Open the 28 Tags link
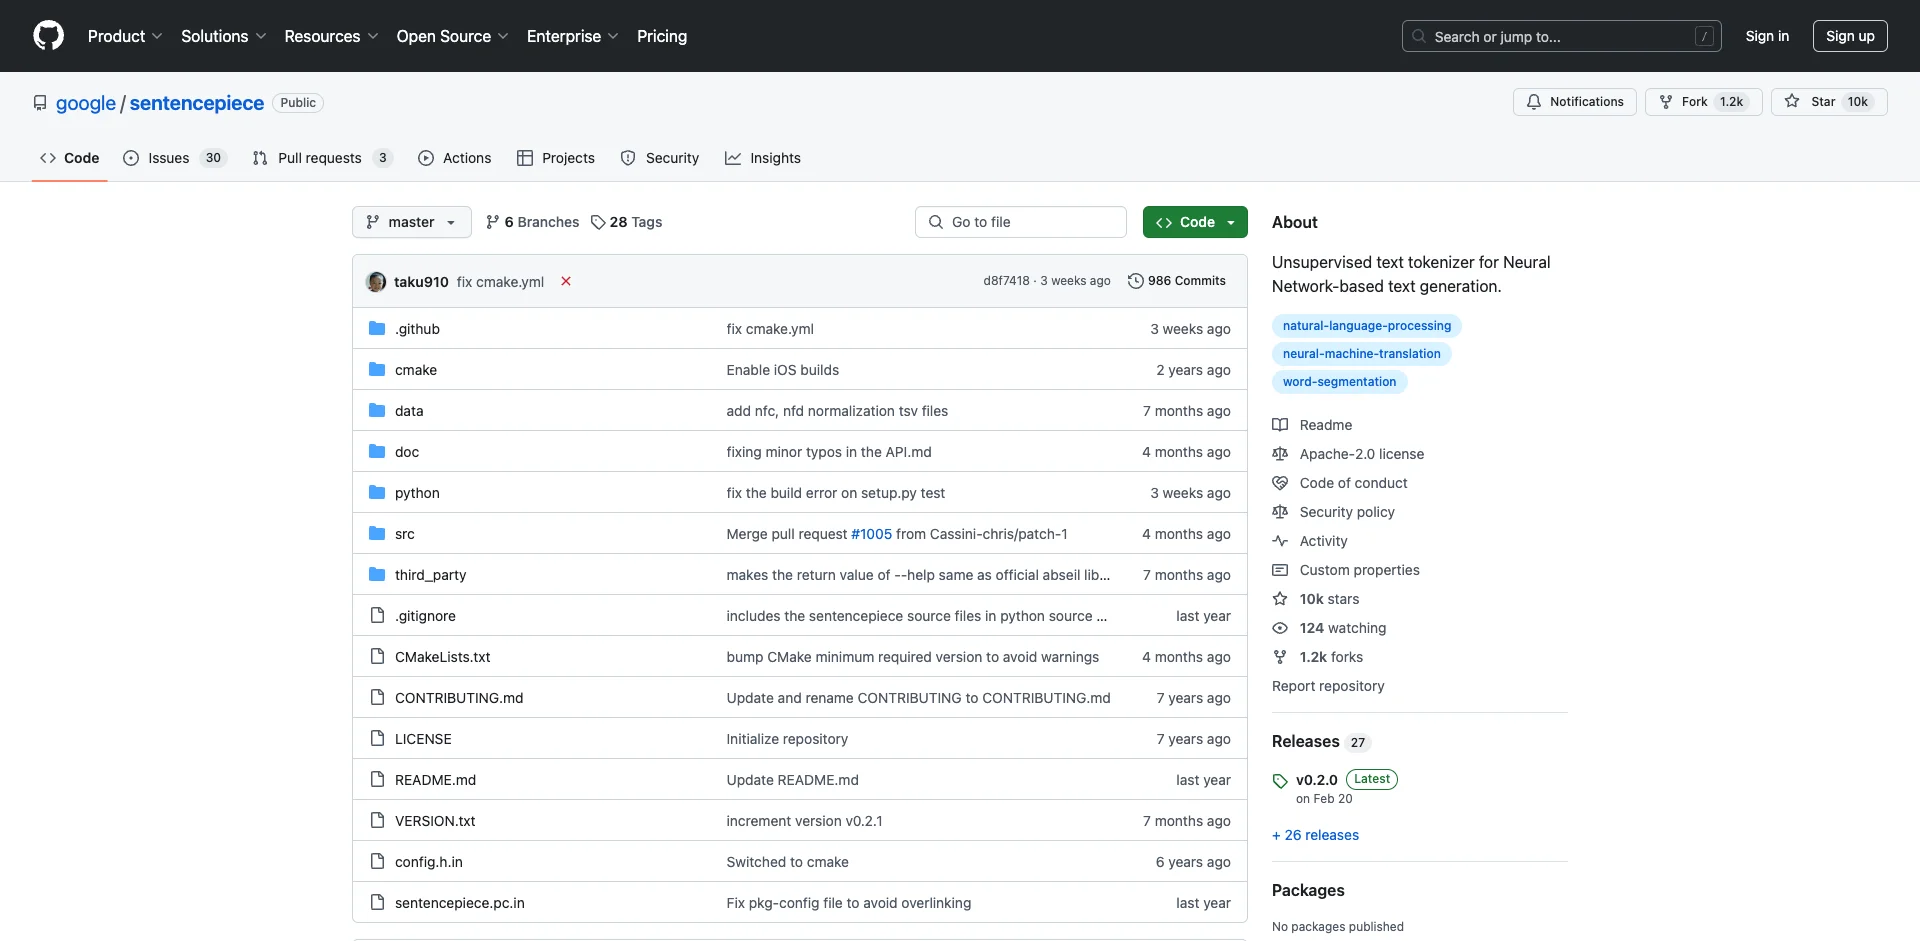Image resolution: width=1920 pixels, height=941 pixels. 626,222
